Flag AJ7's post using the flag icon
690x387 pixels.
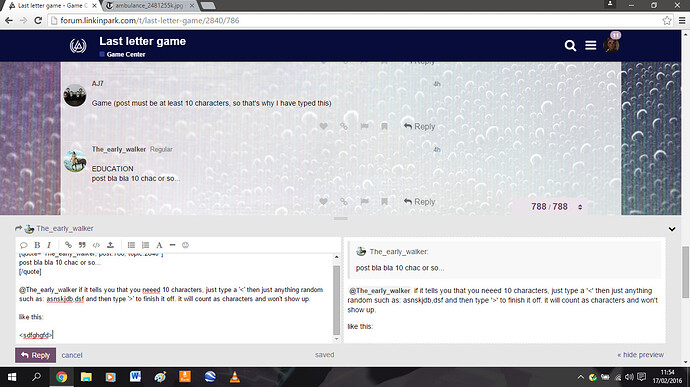tap(364, 126)
